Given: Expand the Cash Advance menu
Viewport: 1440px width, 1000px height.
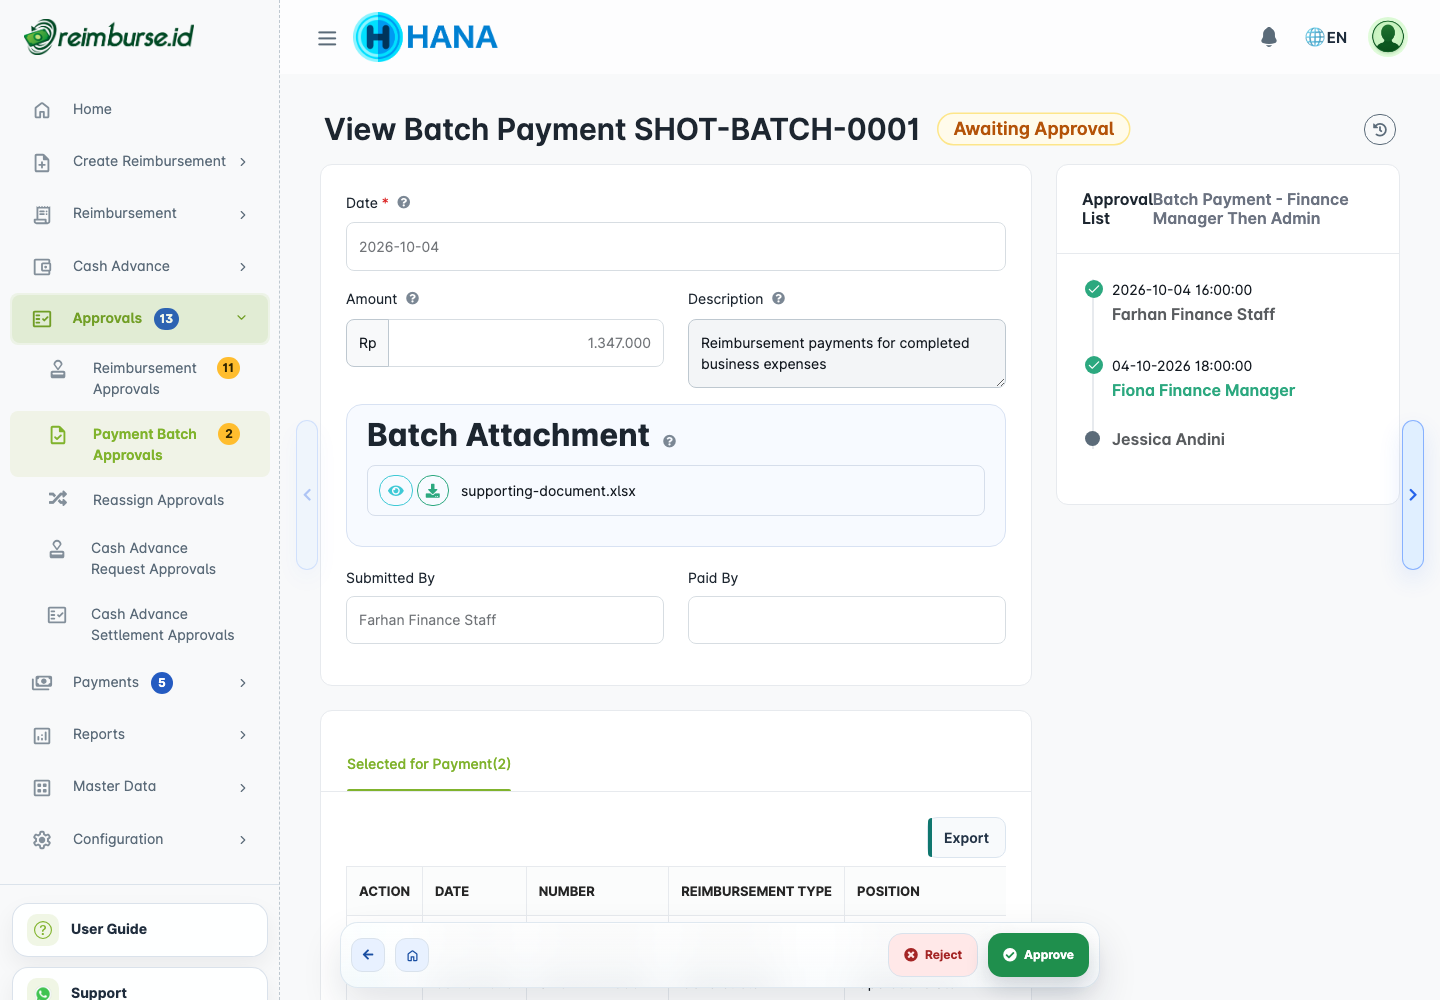Looking at the screenshot, I should click(140, 266).
